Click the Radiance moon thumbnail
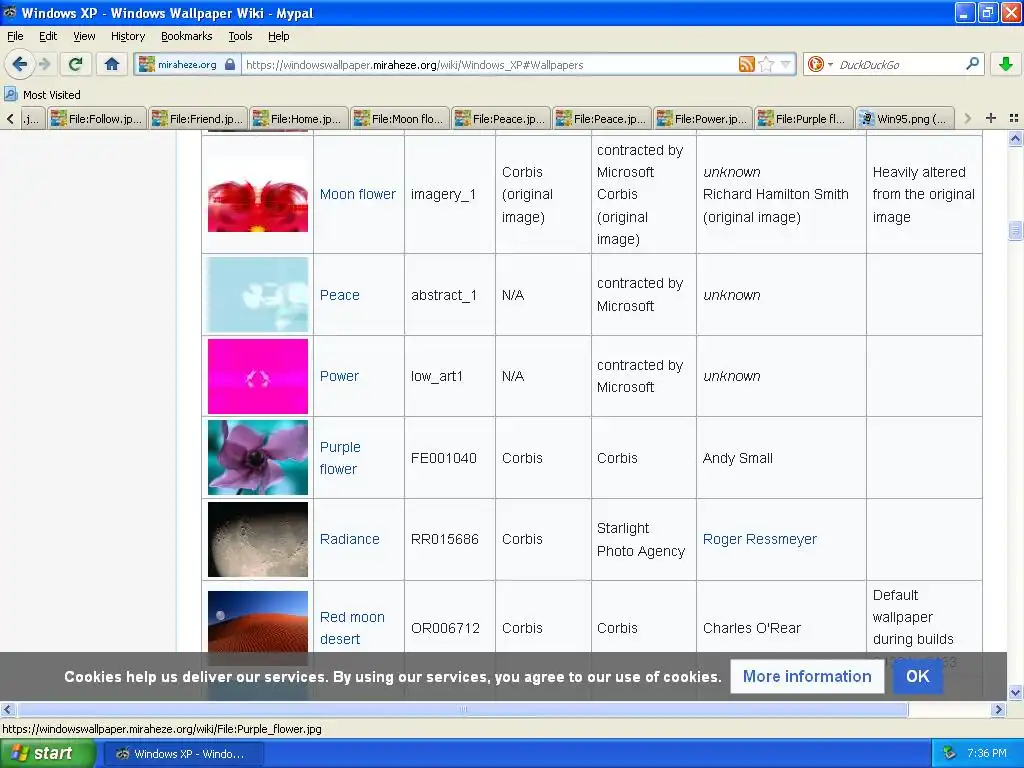 pyautogui.click(x=258, y=539)
